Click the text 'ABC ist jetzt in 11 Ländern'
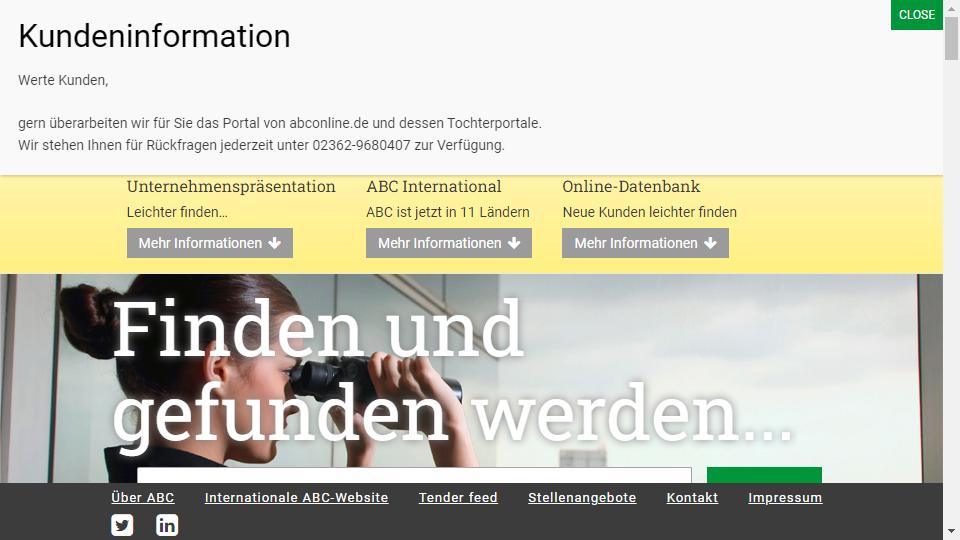This screenshot has width=960, height=540. [x=448, y=212]
